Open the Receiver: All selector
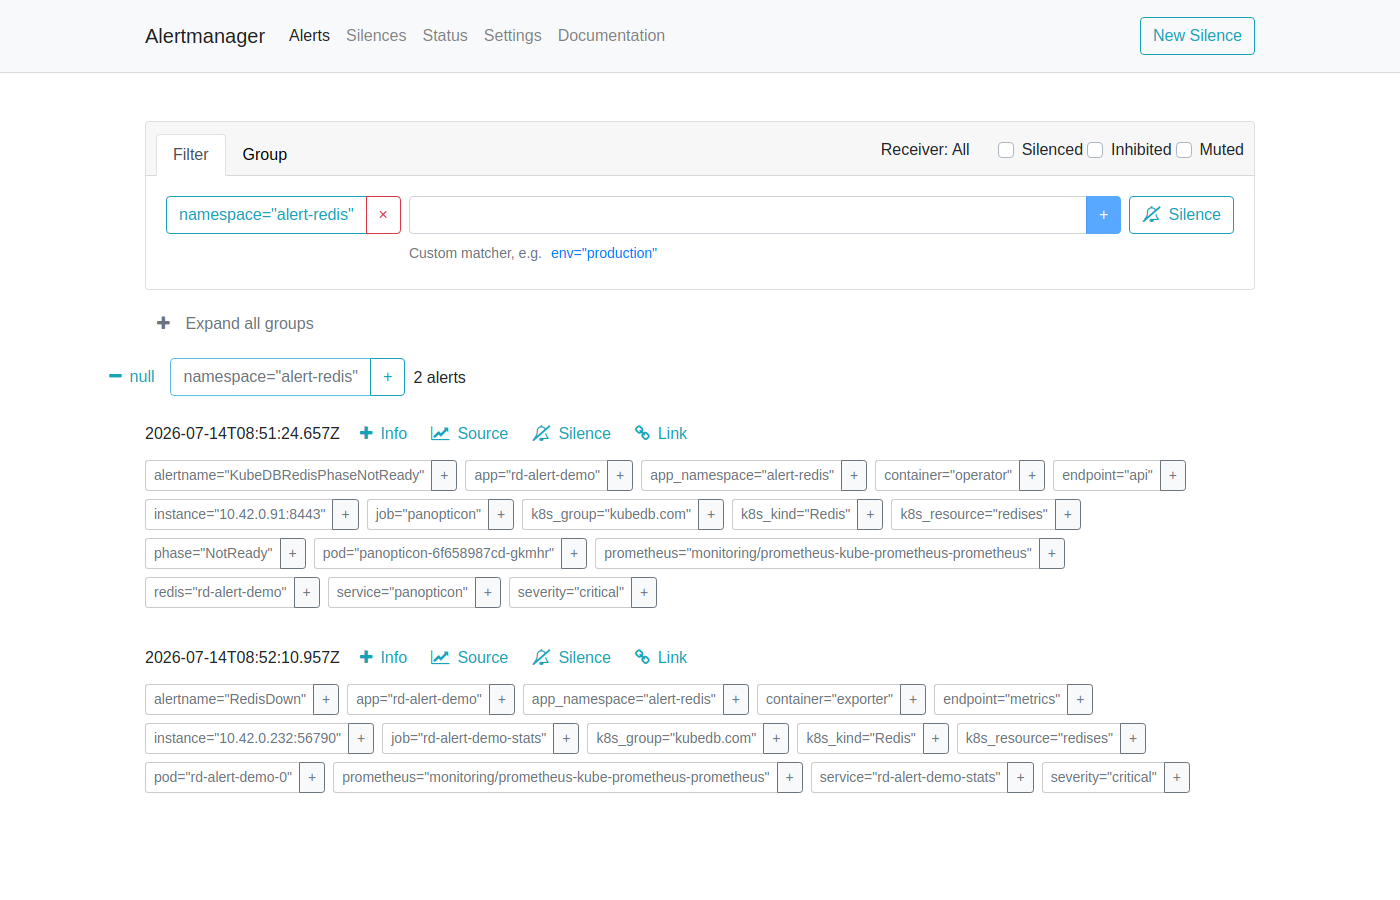1400x900 pixels. click(x=925, y=149)
